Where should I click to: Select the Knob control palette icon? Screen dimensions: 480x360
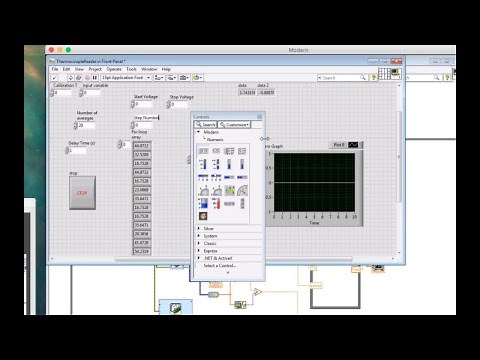[x=203, y=191]
